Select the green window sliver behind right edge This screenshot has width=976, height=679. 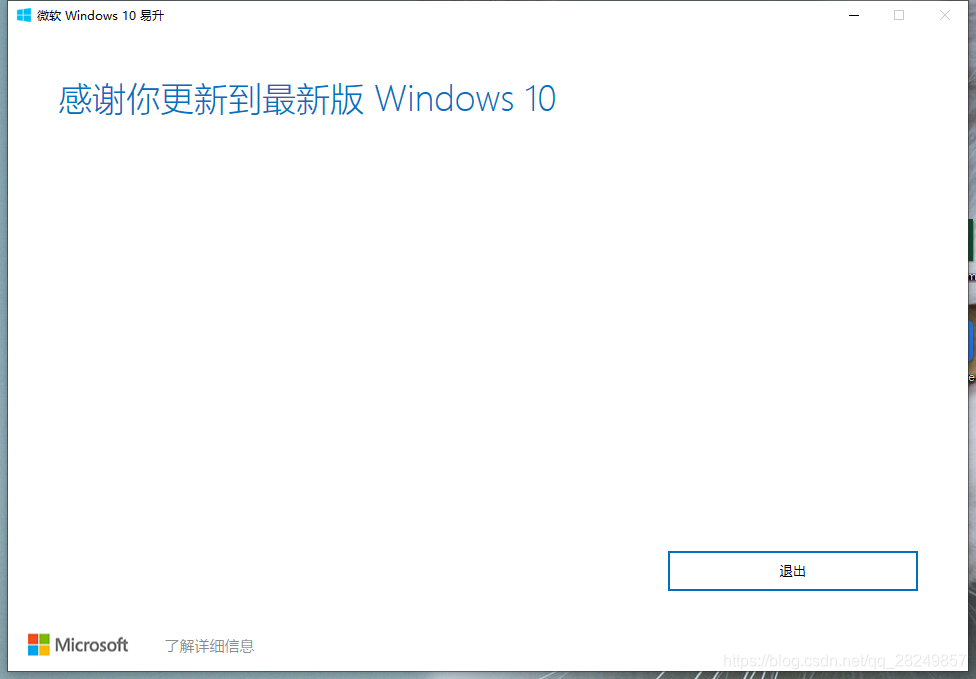click(x=972, y=240)
